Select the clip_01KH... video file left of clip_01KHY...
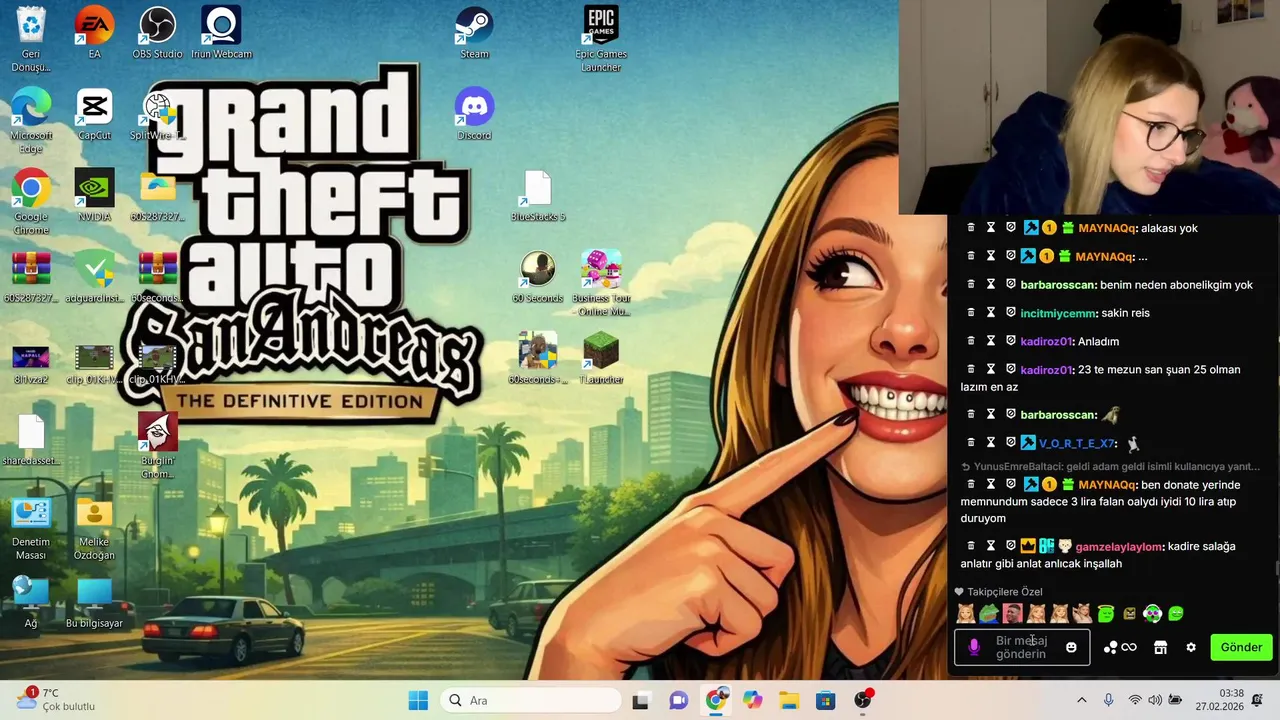Viewport: 1280px width, 720px height. pyautogui.click(x=94, y=363)
